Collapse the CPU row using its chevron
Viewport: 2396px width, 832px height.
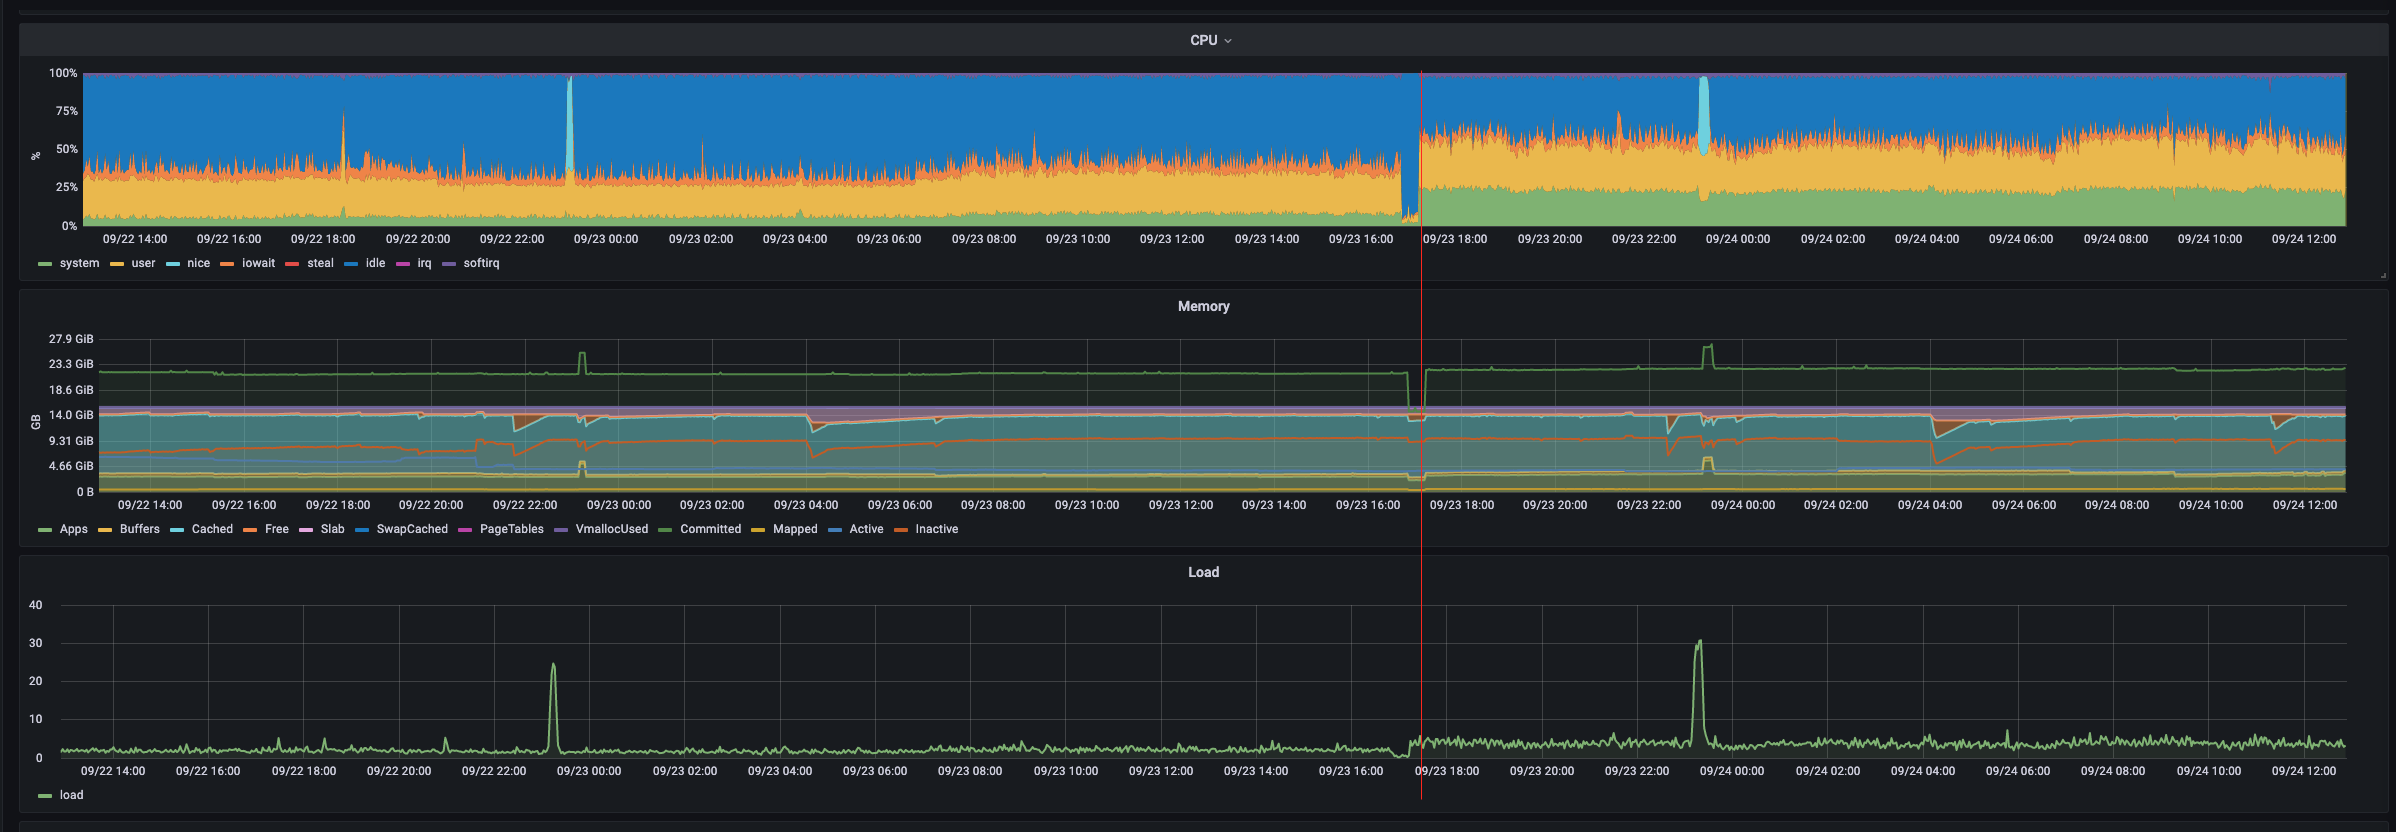pyautogui.click(x=1228, y=41)
